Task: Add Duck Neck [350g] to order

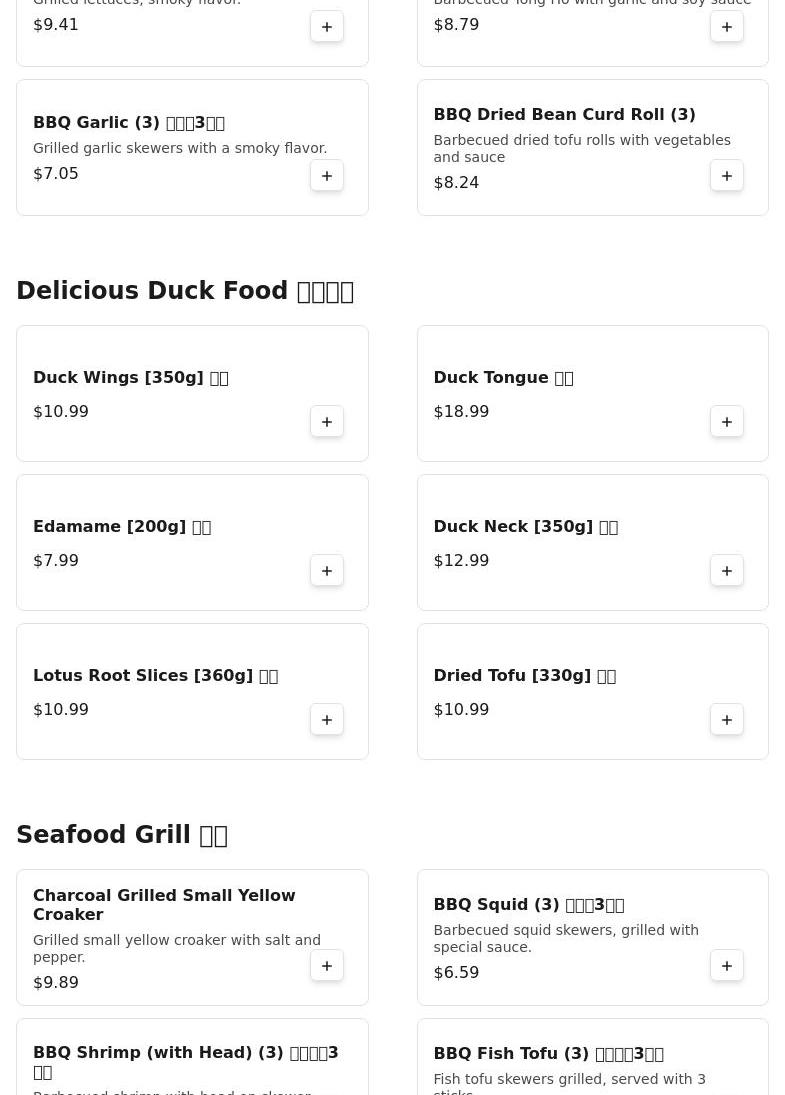Action: (x=727, y=571)
